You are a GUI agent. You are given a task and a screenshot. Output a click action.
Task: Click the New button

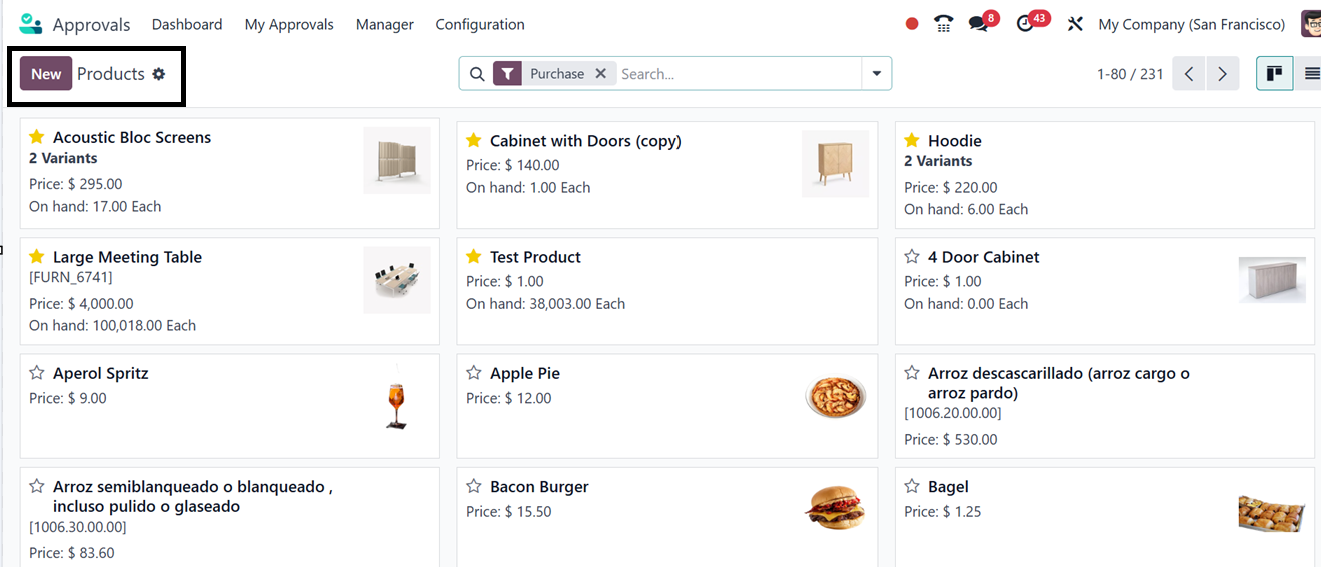coord(46,74)
